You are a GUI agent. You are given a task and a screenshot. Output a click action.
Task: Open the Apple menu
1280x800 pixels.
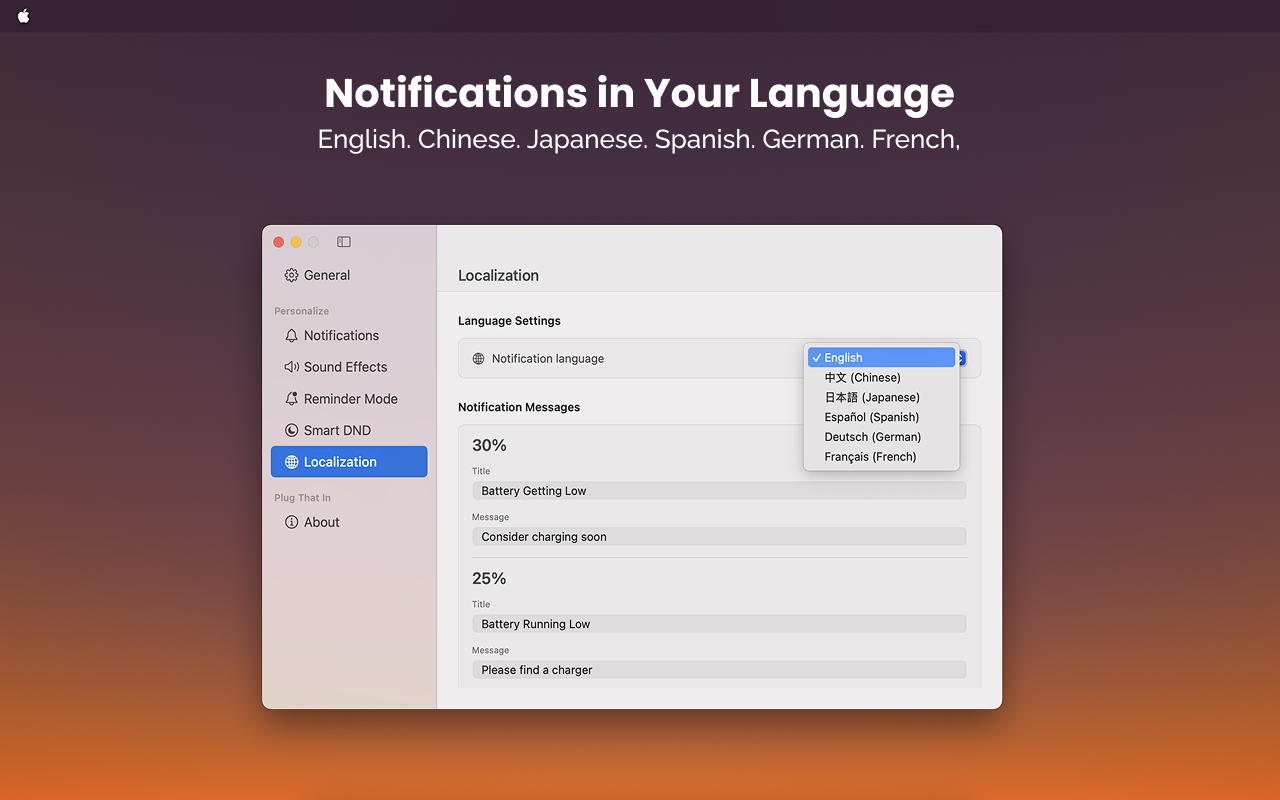coord(22,16)
